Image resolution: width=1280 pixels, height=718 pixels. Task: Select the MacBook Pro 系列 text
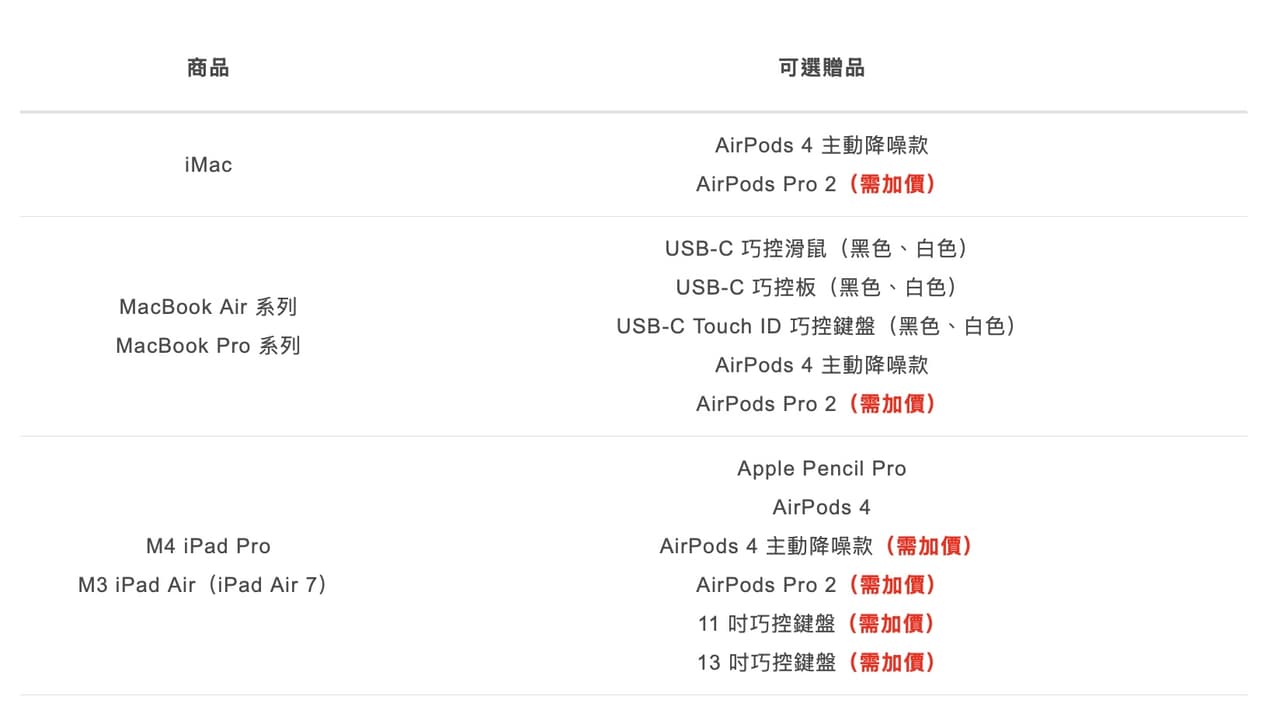[208, 346]
